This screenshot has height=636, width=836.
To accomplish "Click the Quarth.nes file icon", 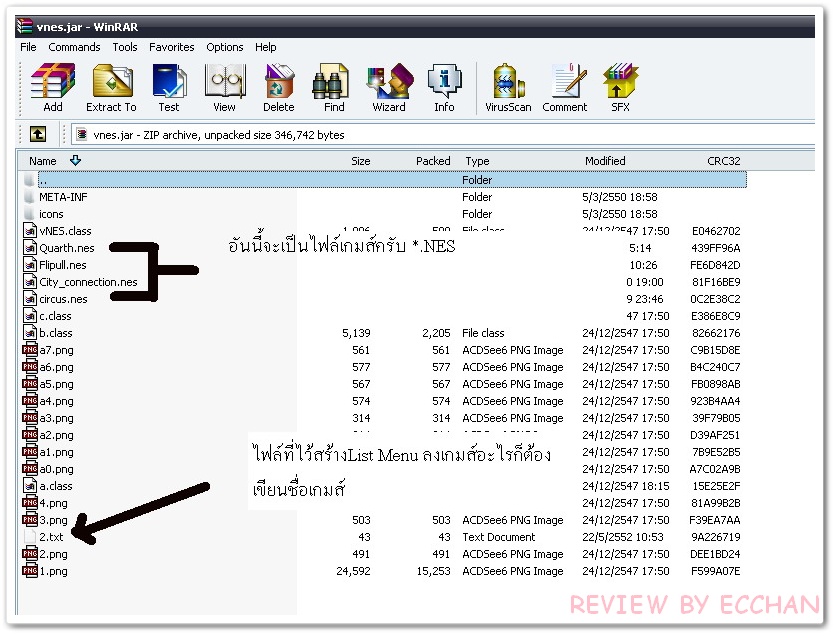I will coord(30,248).
